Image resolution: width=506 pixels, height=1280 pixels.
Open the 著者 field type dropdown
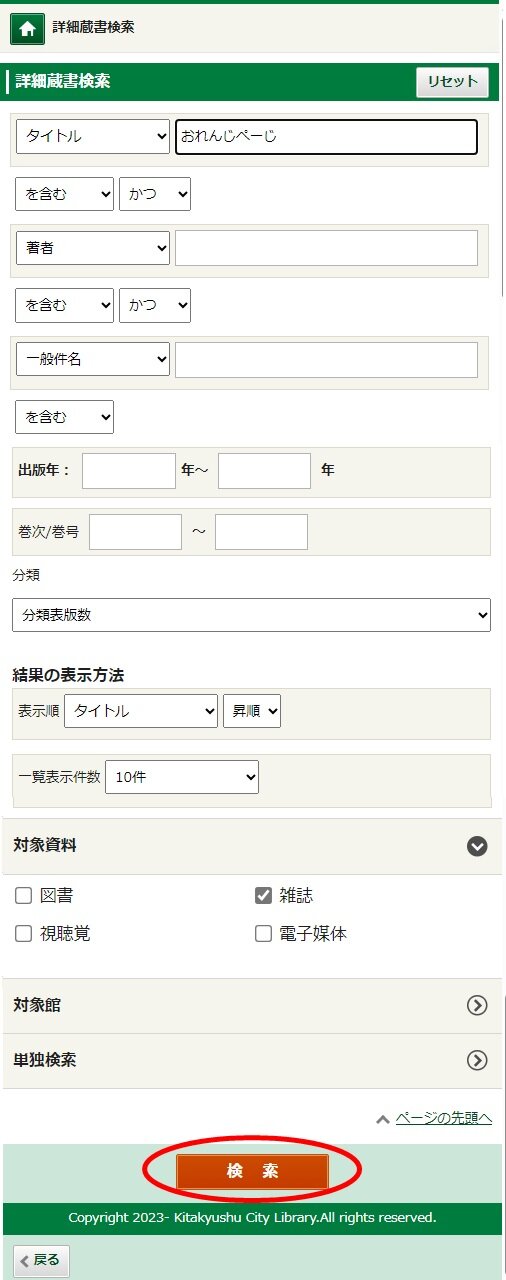click(93, 248)
